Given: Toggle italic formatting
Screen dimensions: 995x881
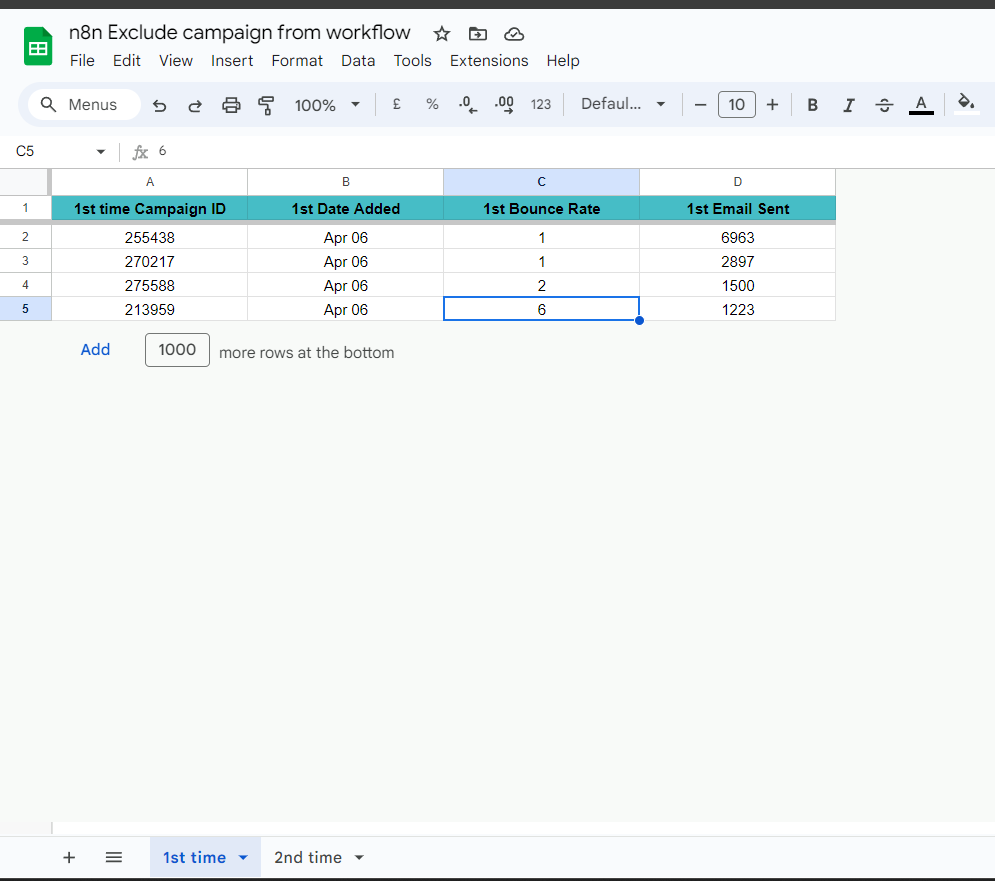Looking at the screenshot, I should point(848,104).
